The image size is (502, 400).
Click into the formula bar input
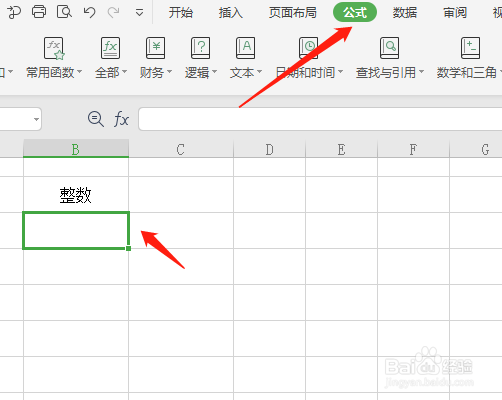pos(320,119)
